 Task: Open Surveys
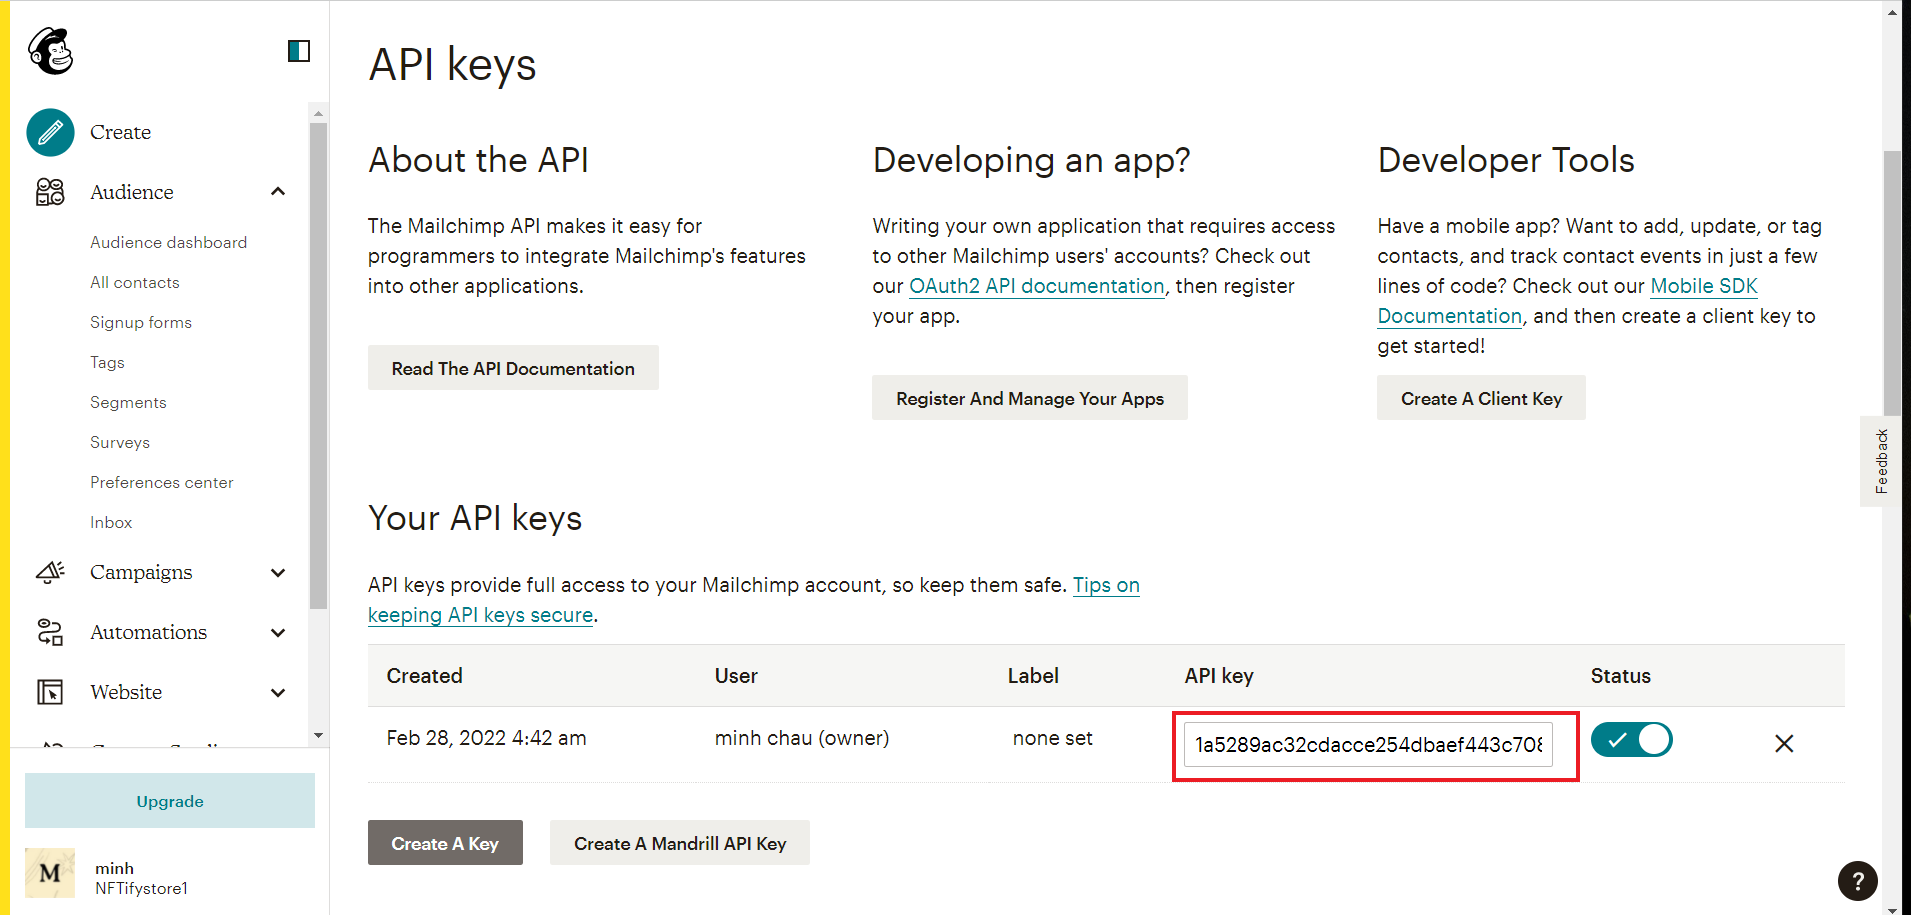pos(120,442)
